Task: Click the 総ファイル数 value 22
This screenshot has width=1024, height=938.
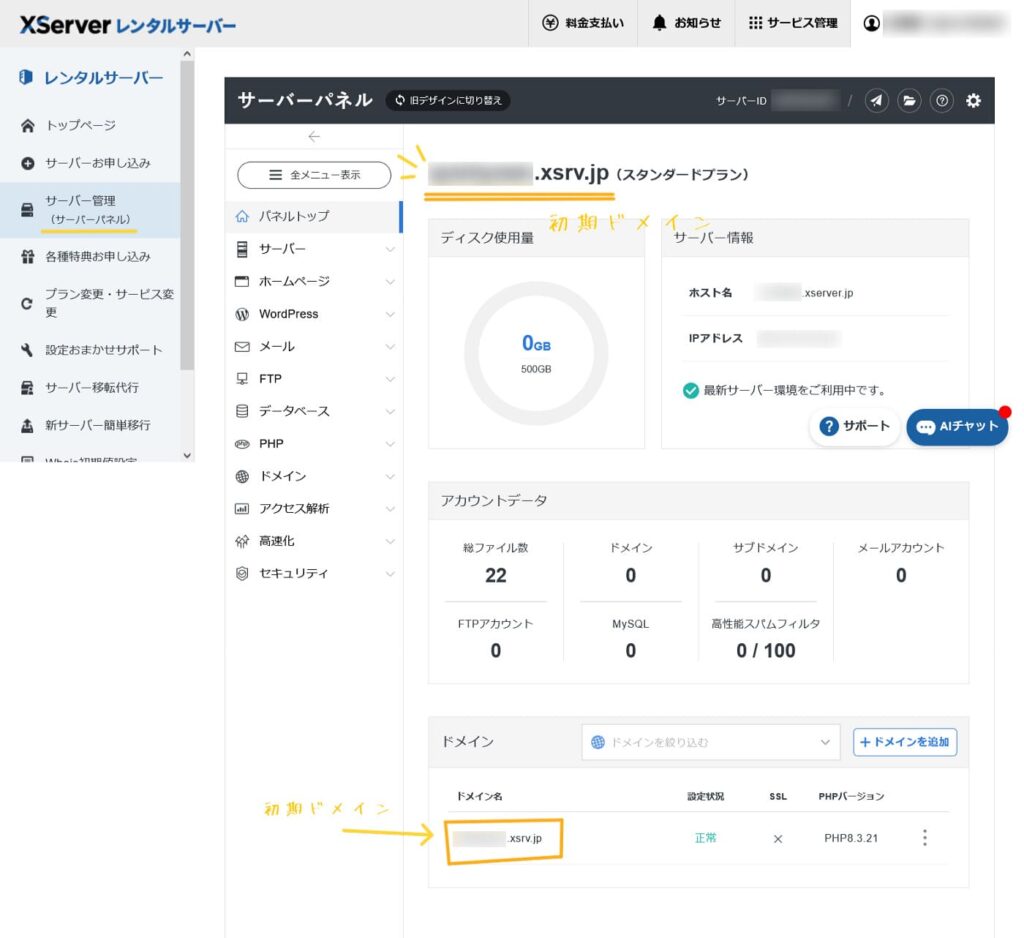Action: tap(496, 575)
